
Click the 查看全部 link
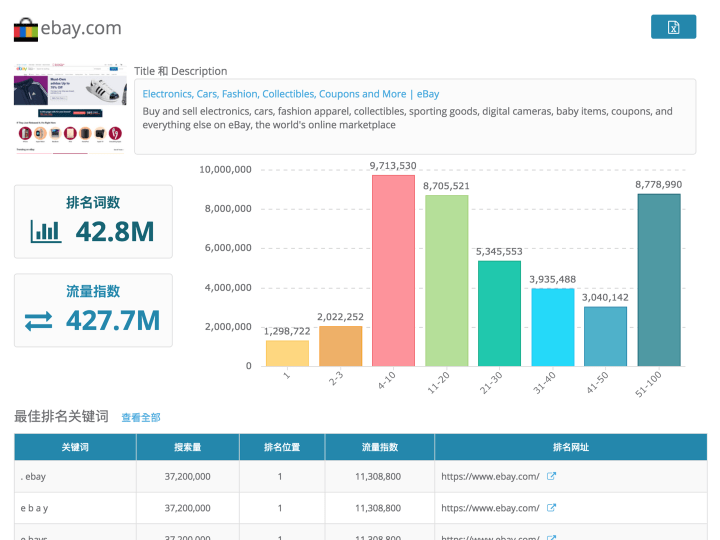click(141, 417)
